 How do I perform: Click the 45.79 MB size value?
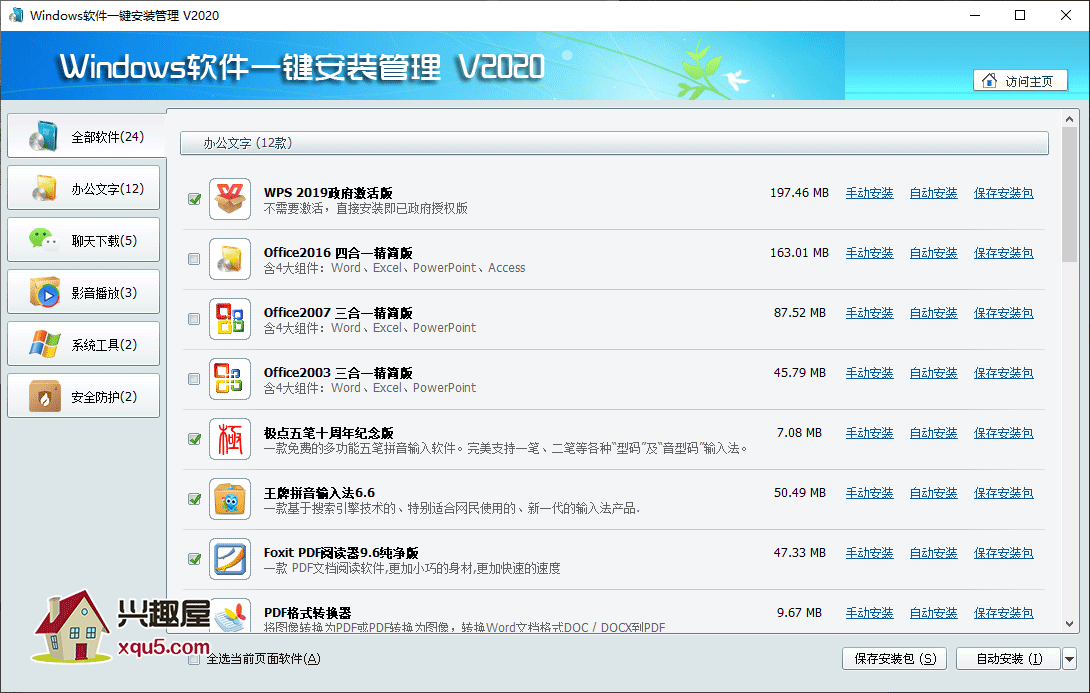click(x=799, y=373)
